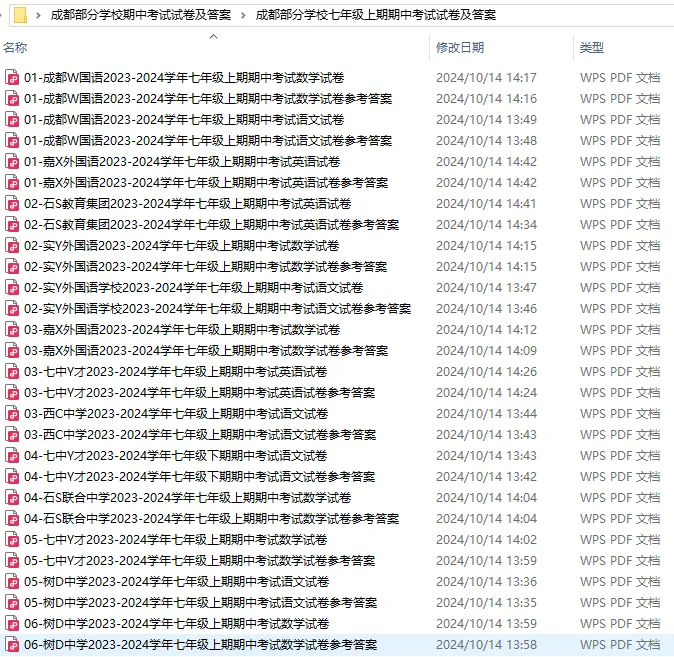Click date 2024/10/14 14:09
Viewport: 674px width, 657px height.
487,351
